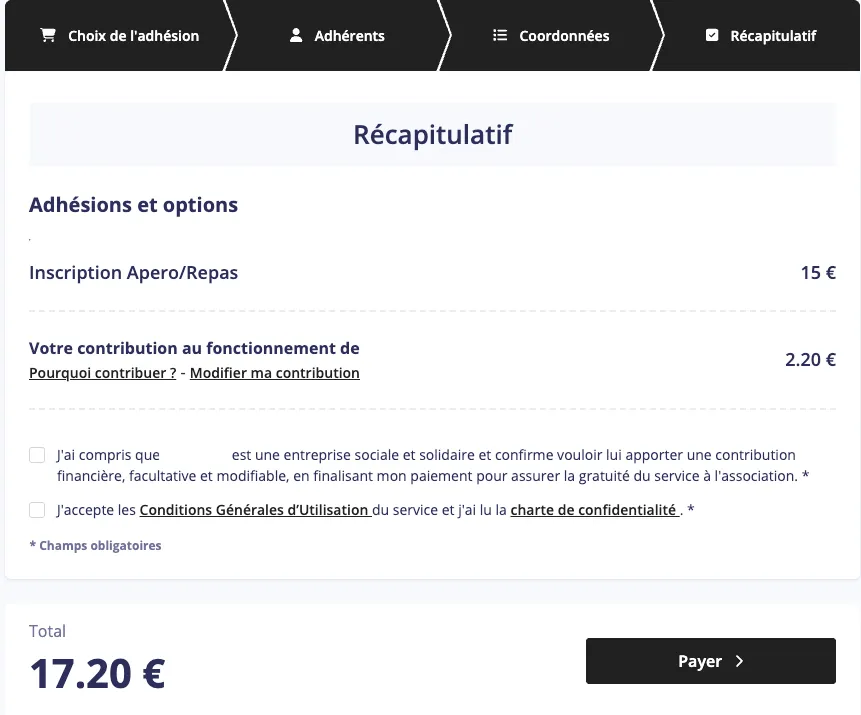Click the checkmark icon beside Récapitulatif
861x715 pixels.
coord(712,35)
